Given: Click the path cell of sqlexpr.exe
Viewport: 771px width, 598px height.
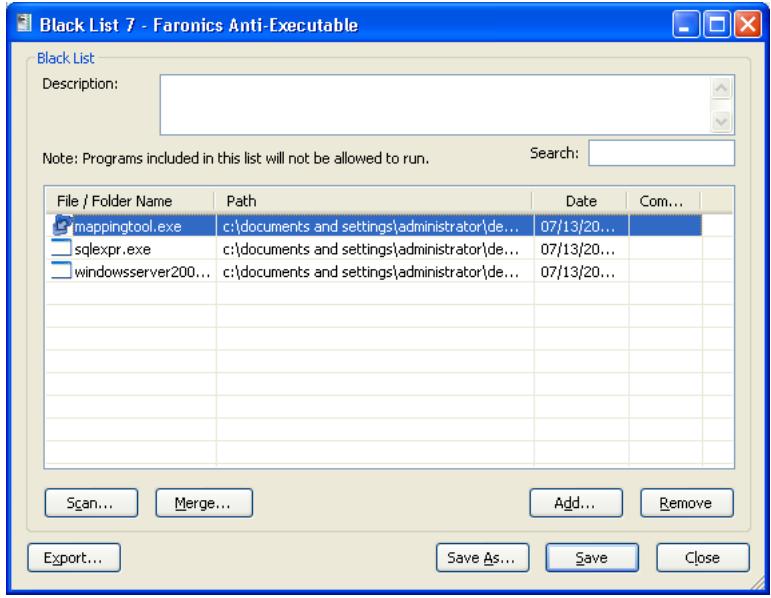Looking at the screenshot, I should coord(375,249).
